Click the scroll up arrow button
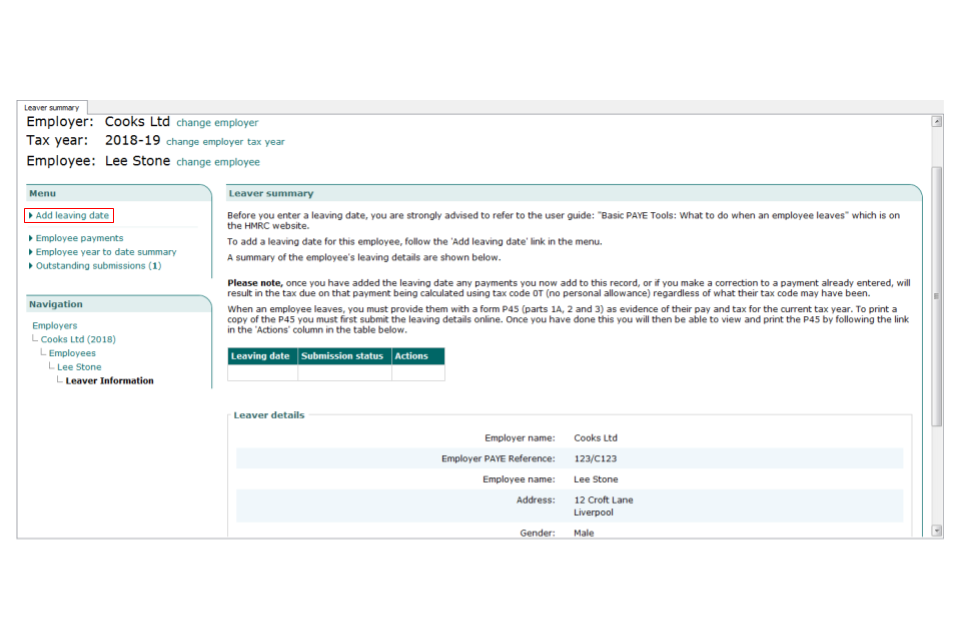 pyautogui.click(x=937, y=121)
